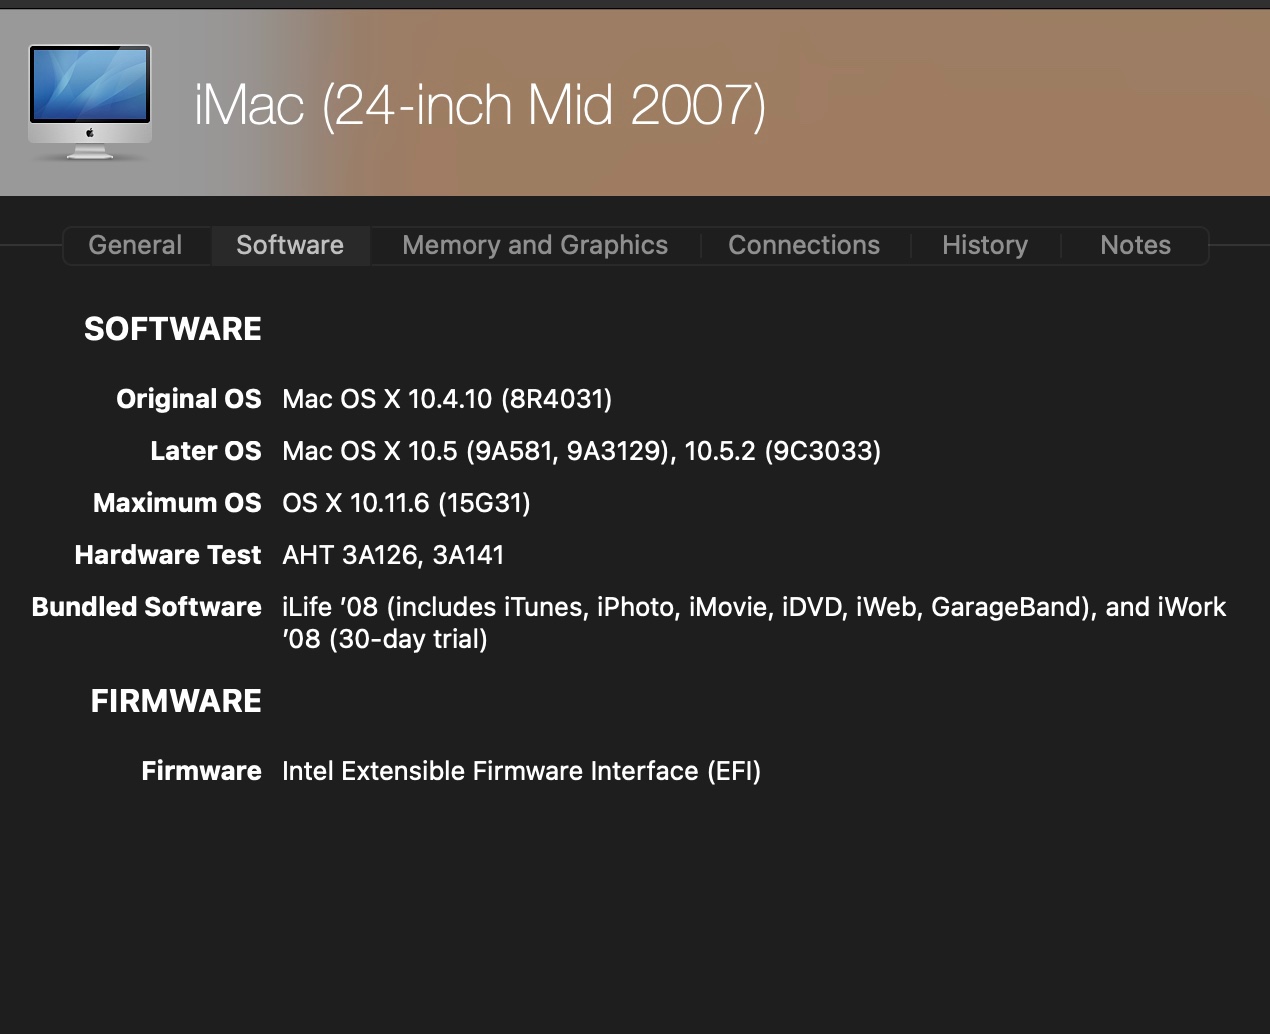Open the Notes tab

tap(1135, 245)
